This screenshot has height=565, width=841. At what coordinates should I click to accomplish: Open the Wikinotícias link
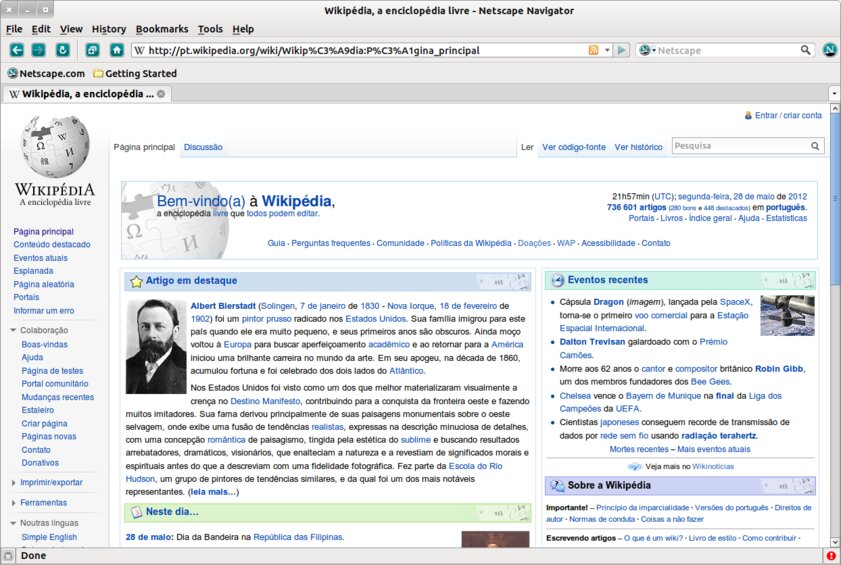[x=713, y=466]
